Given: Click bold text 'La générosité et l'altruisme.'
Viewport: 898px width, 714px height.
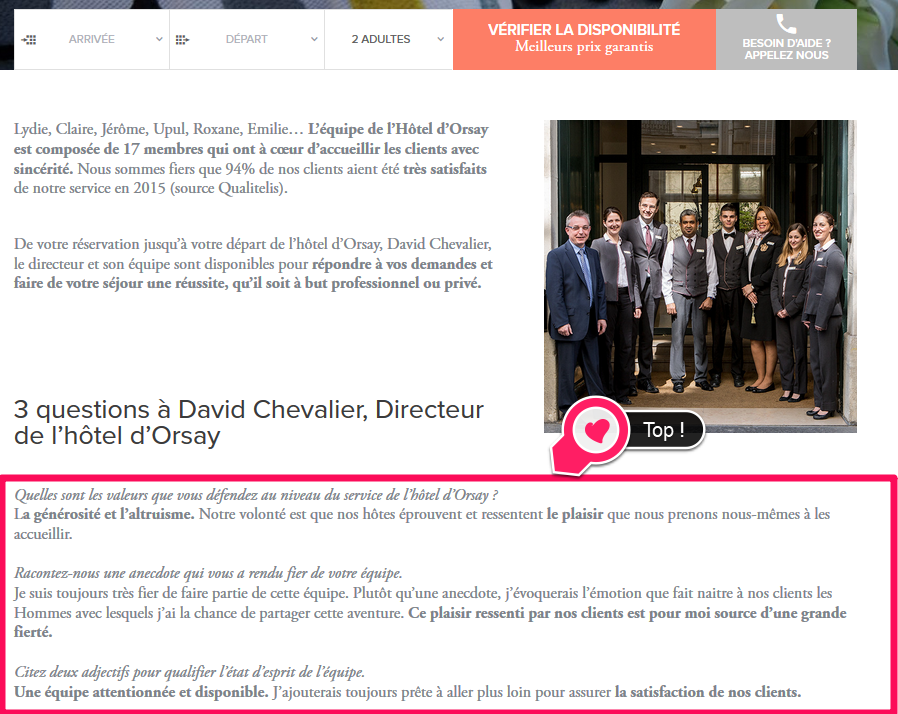Looking at the screenshot, I should point(104,515).
